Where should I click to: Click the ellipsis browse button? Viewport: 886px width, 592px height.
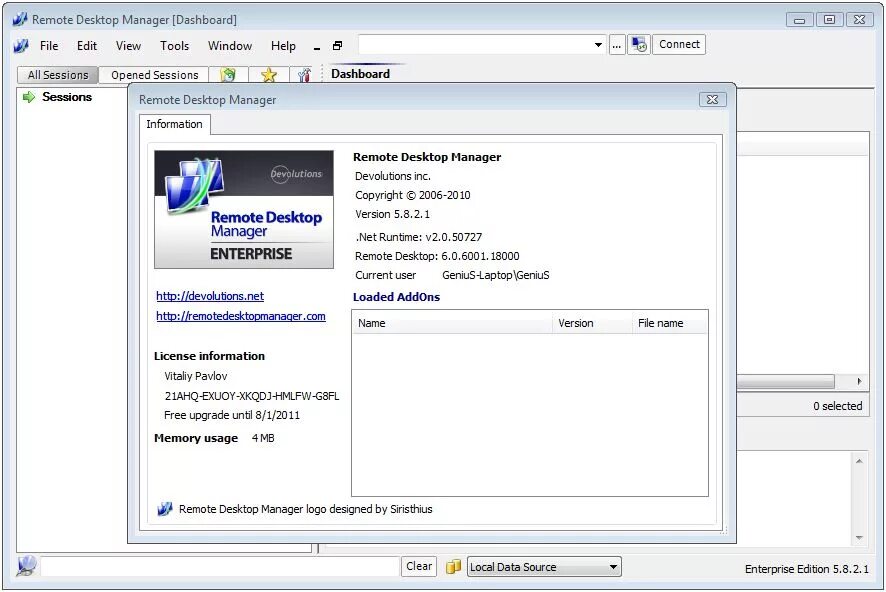tap(616, 45)
